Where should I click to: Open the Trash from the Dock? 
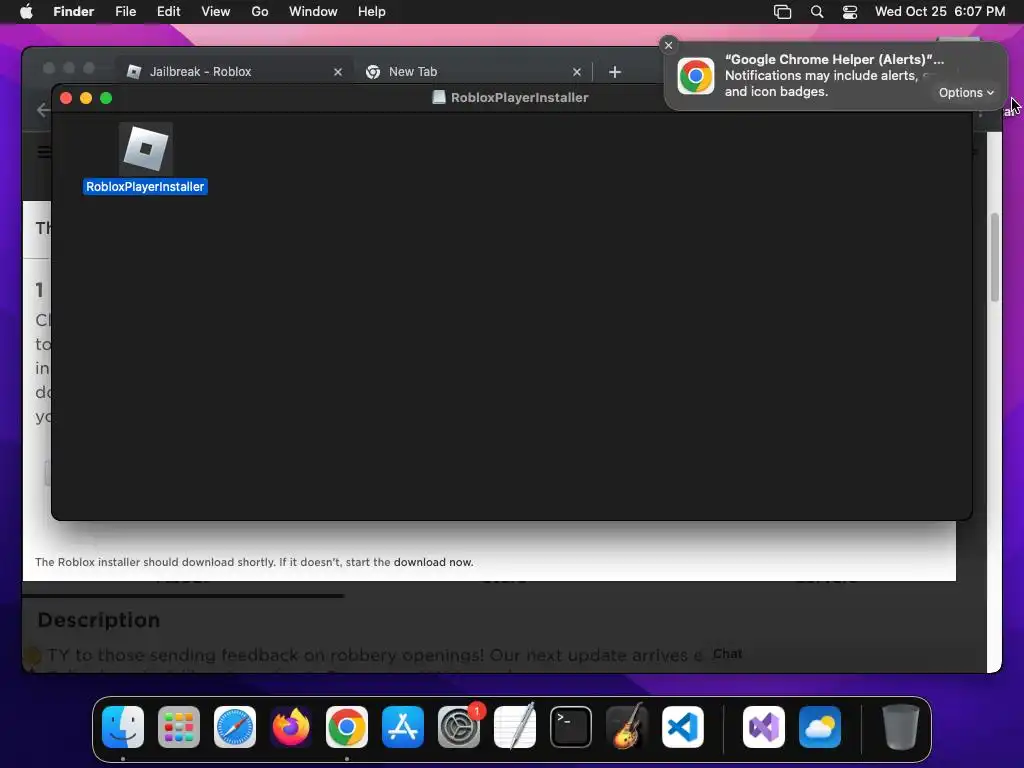coord(901,727)
